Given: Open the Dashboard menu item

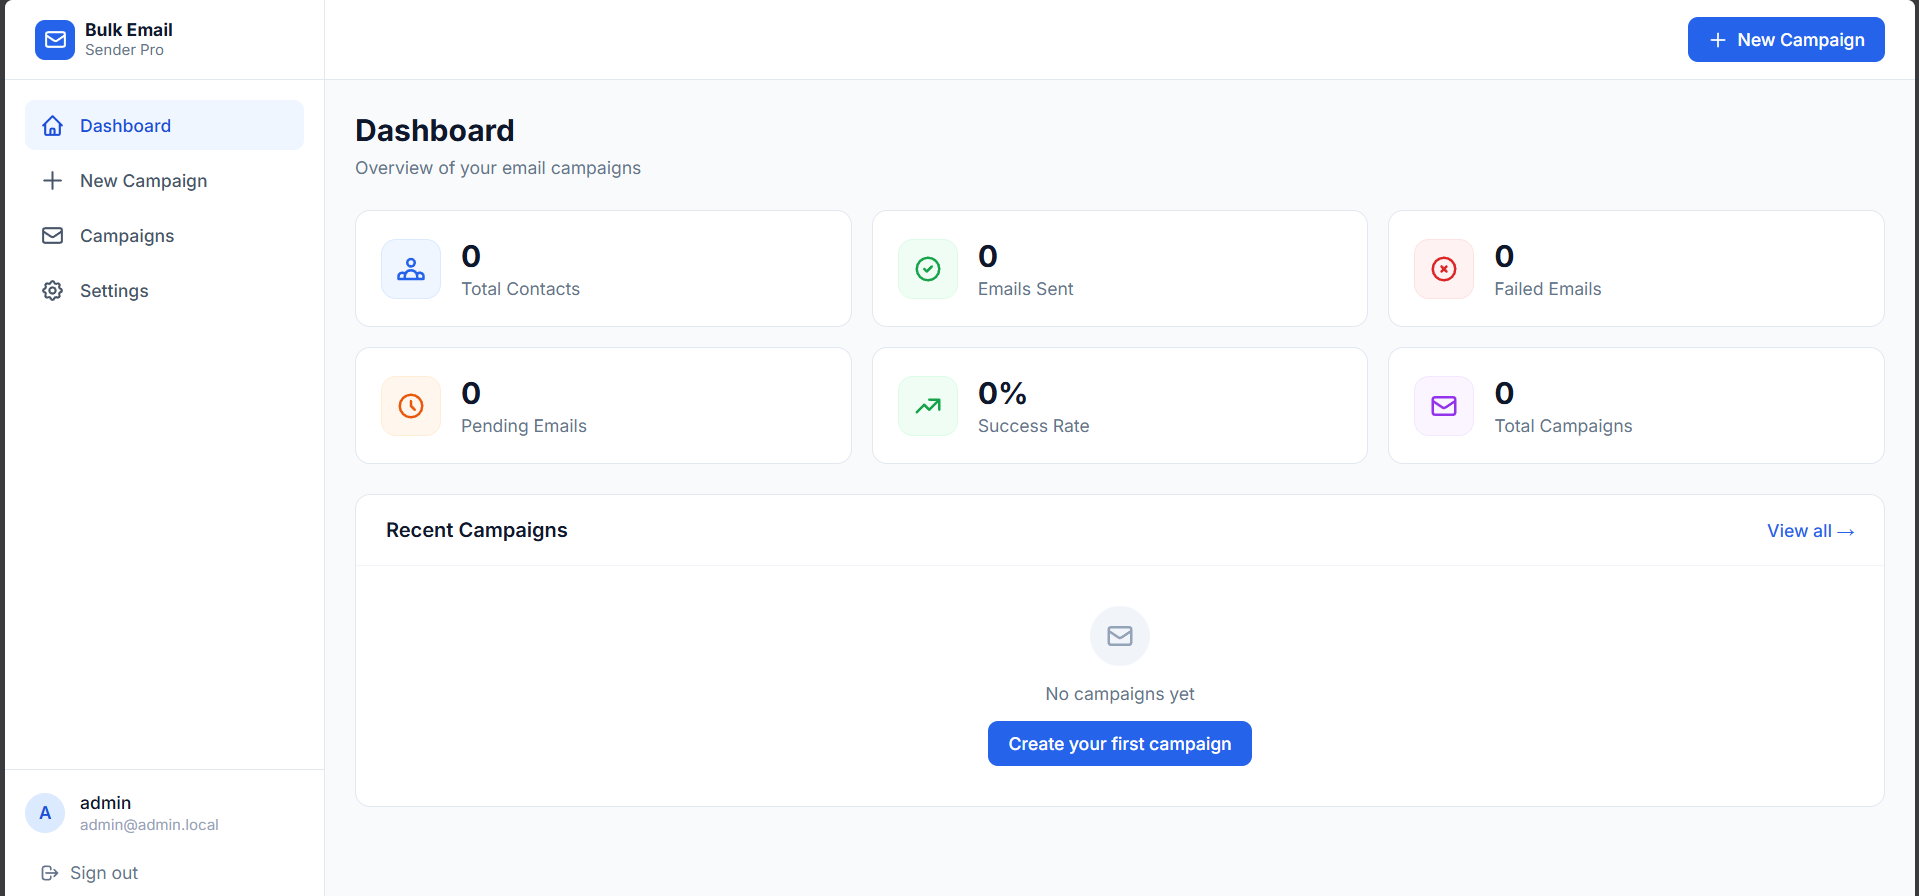Looking at the screenshot, I should click(x=164, y=125).
